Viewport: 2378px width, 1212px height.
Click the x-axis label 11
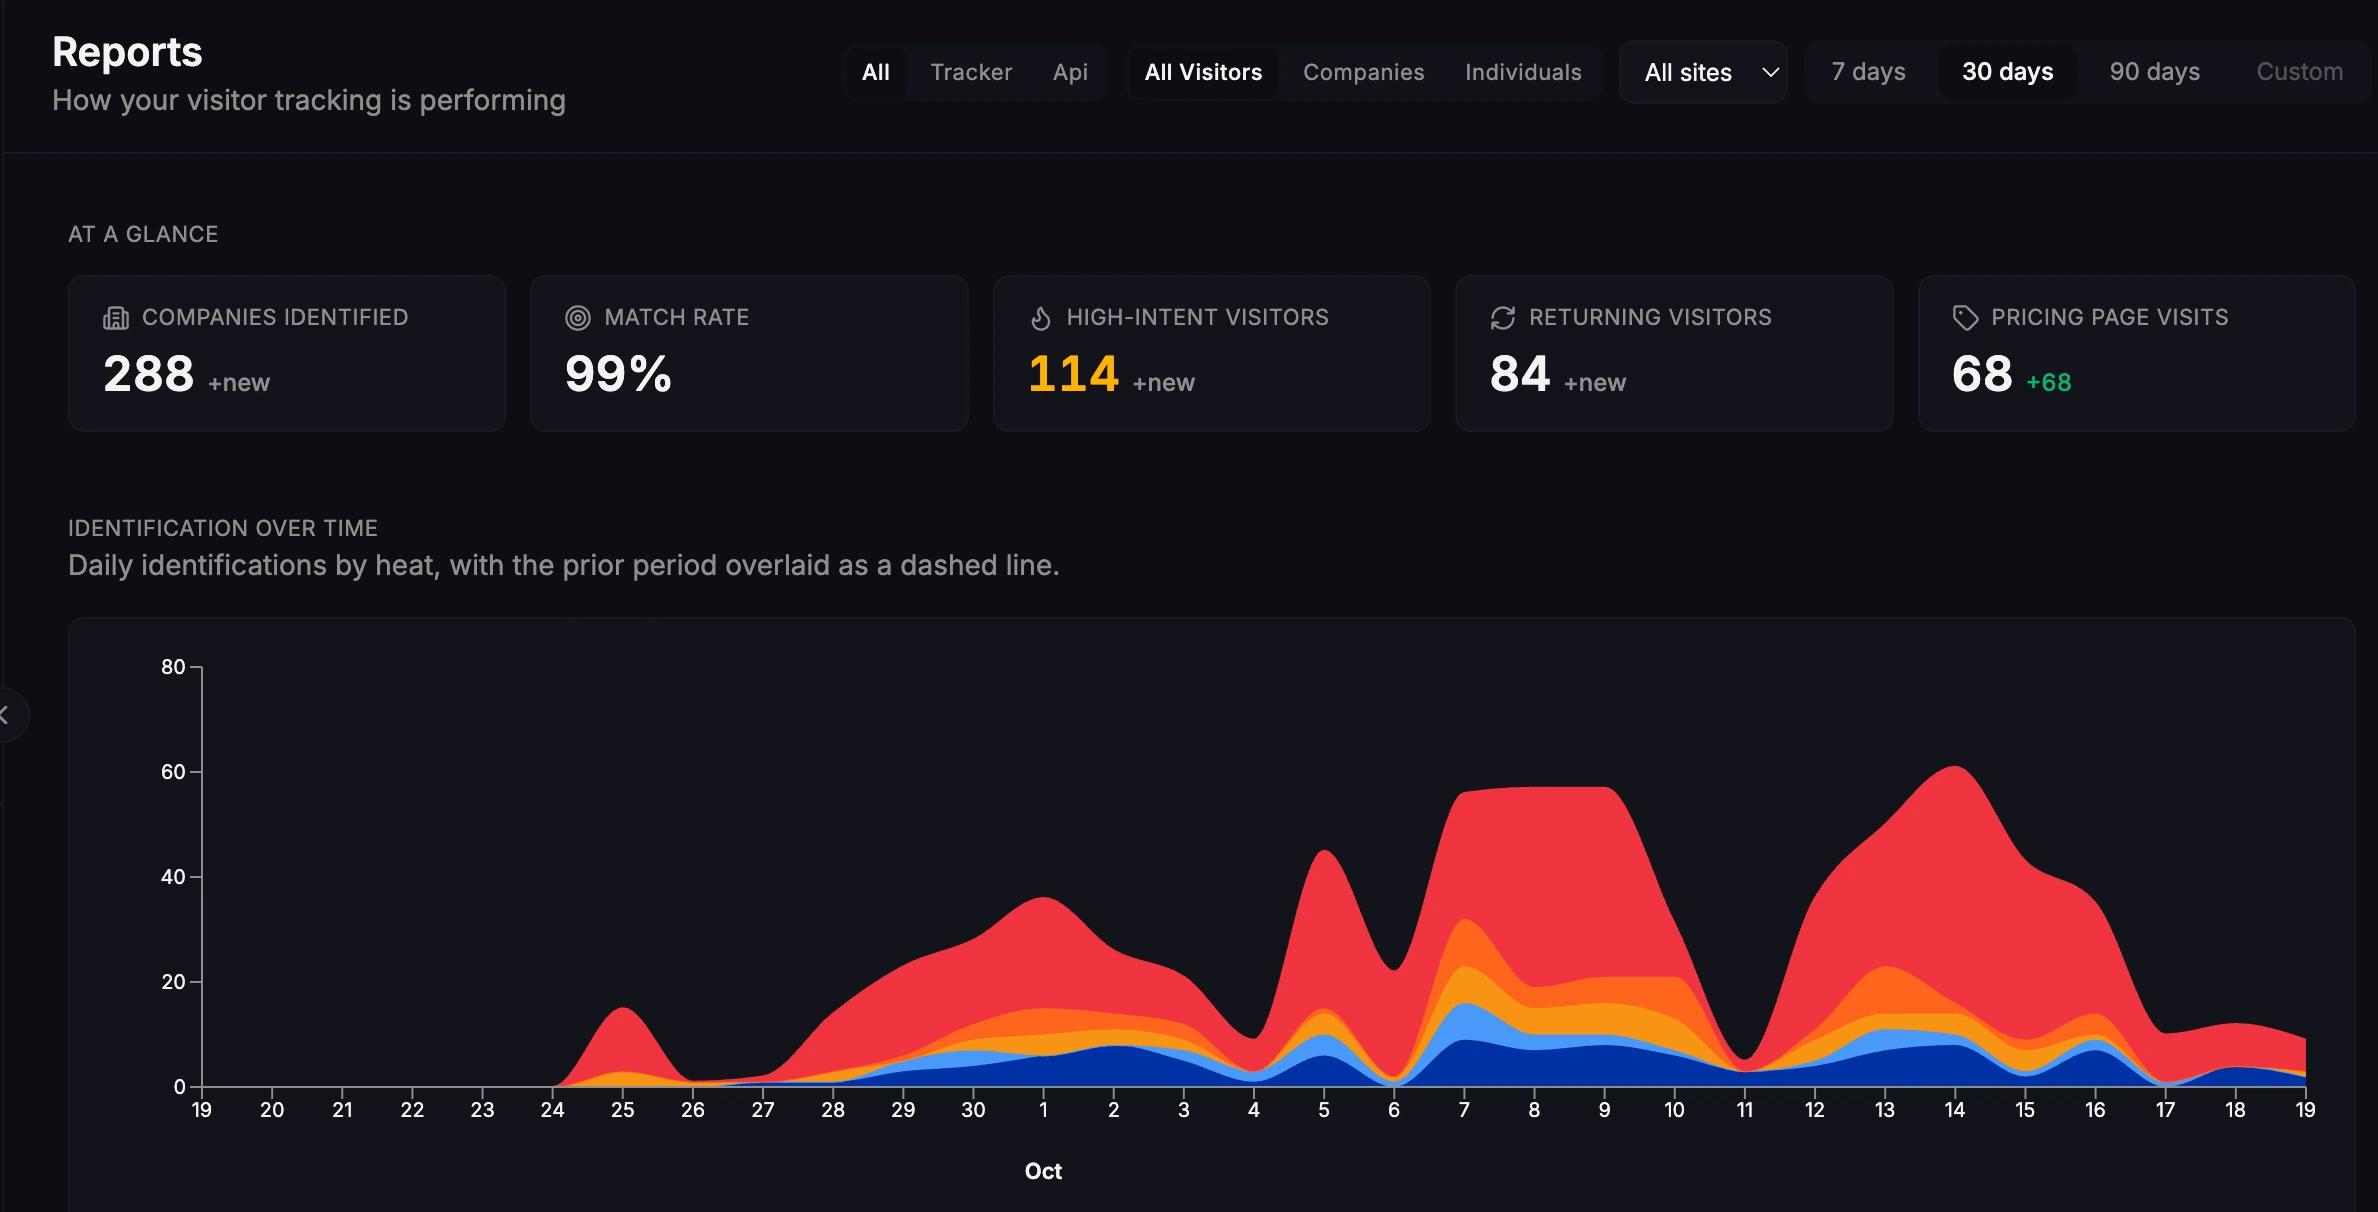[x=1744, y=1110]
